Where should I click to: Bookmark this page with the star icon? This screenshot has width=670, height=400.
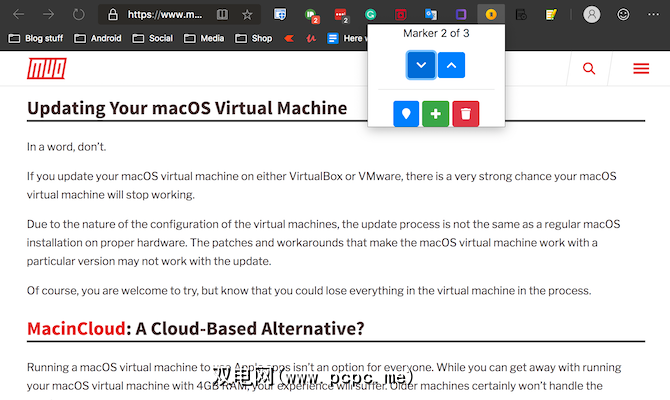247,15
